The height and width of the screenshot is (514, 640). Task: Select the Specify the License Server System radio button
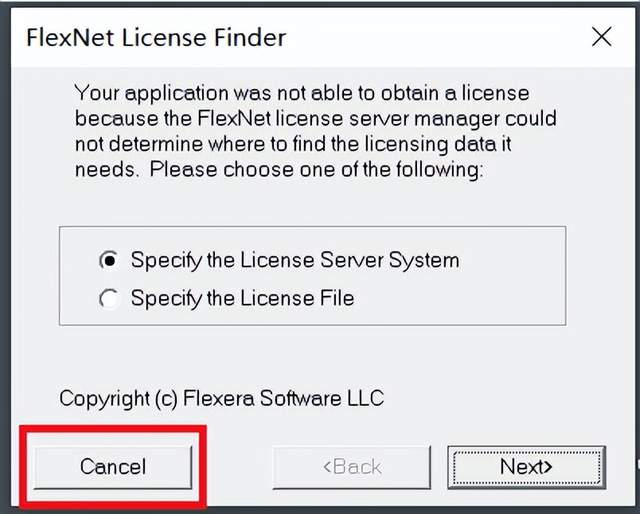pos(109,261)
